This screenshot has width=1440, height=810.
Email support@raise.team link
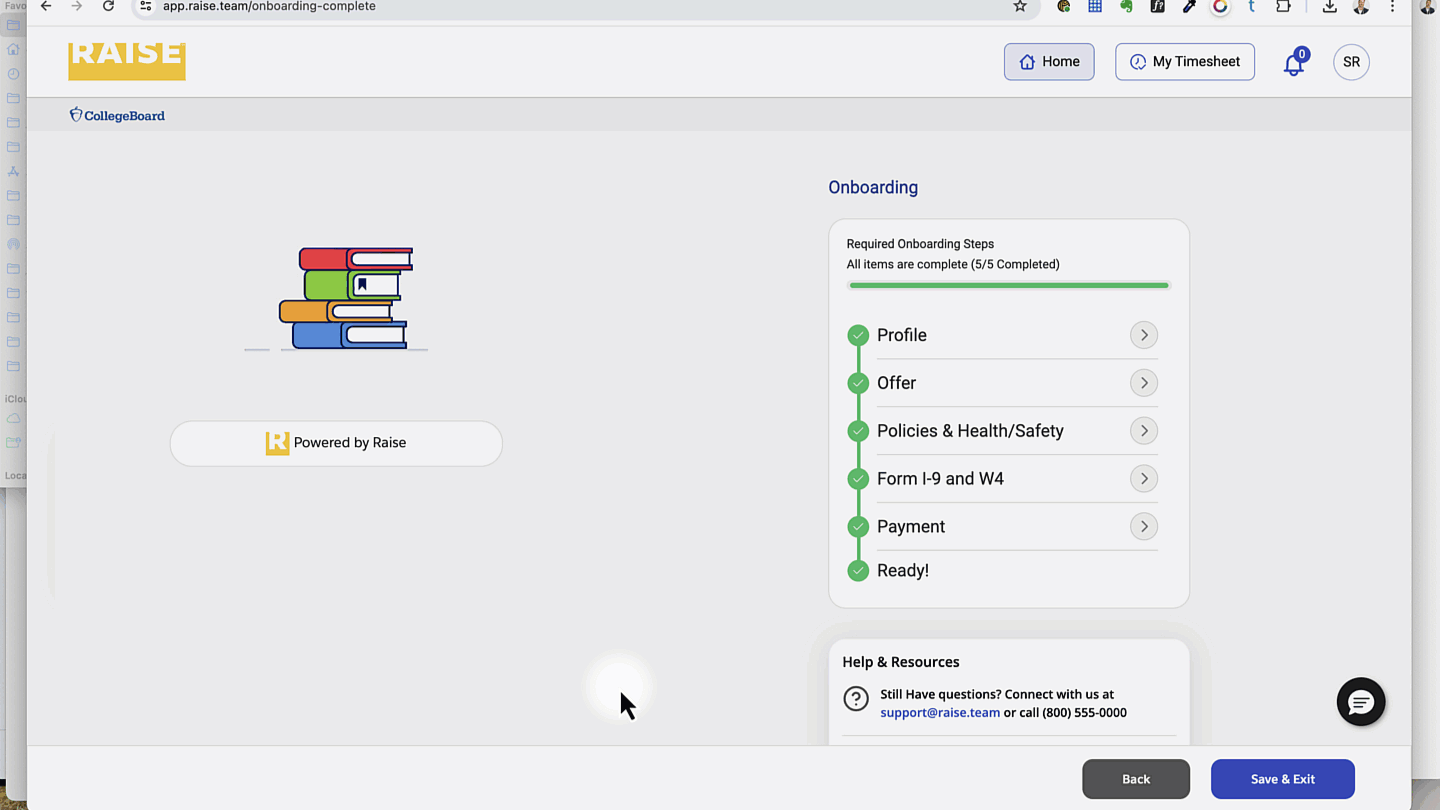coord(940,713)
